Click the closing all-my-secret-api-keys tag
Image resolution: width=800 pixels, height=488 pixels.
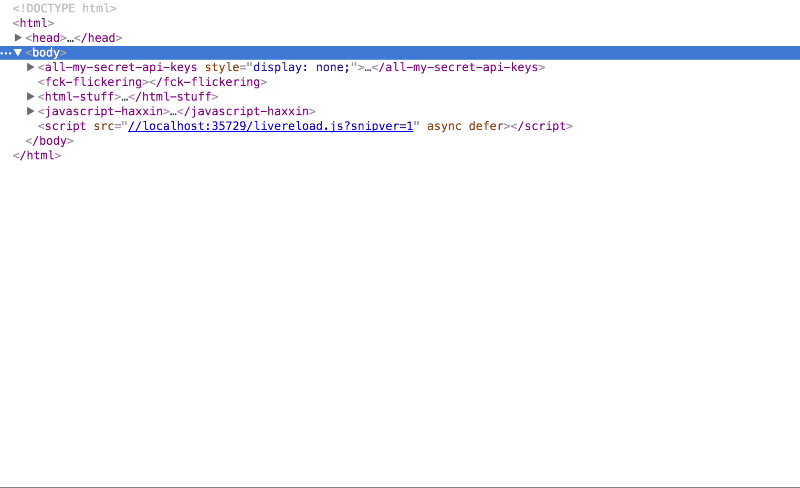point(458,67)
